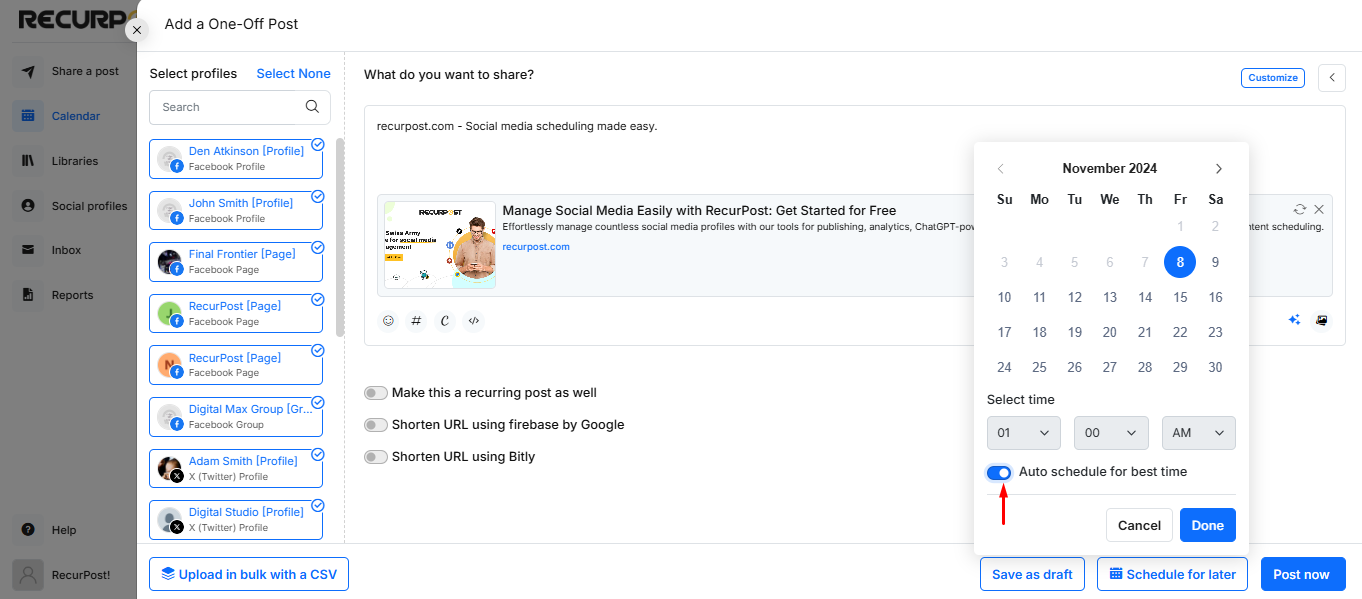Select November 8 in the calendar
The height and width of the screenshot is (599, 1362).
tap(1180, 262)
